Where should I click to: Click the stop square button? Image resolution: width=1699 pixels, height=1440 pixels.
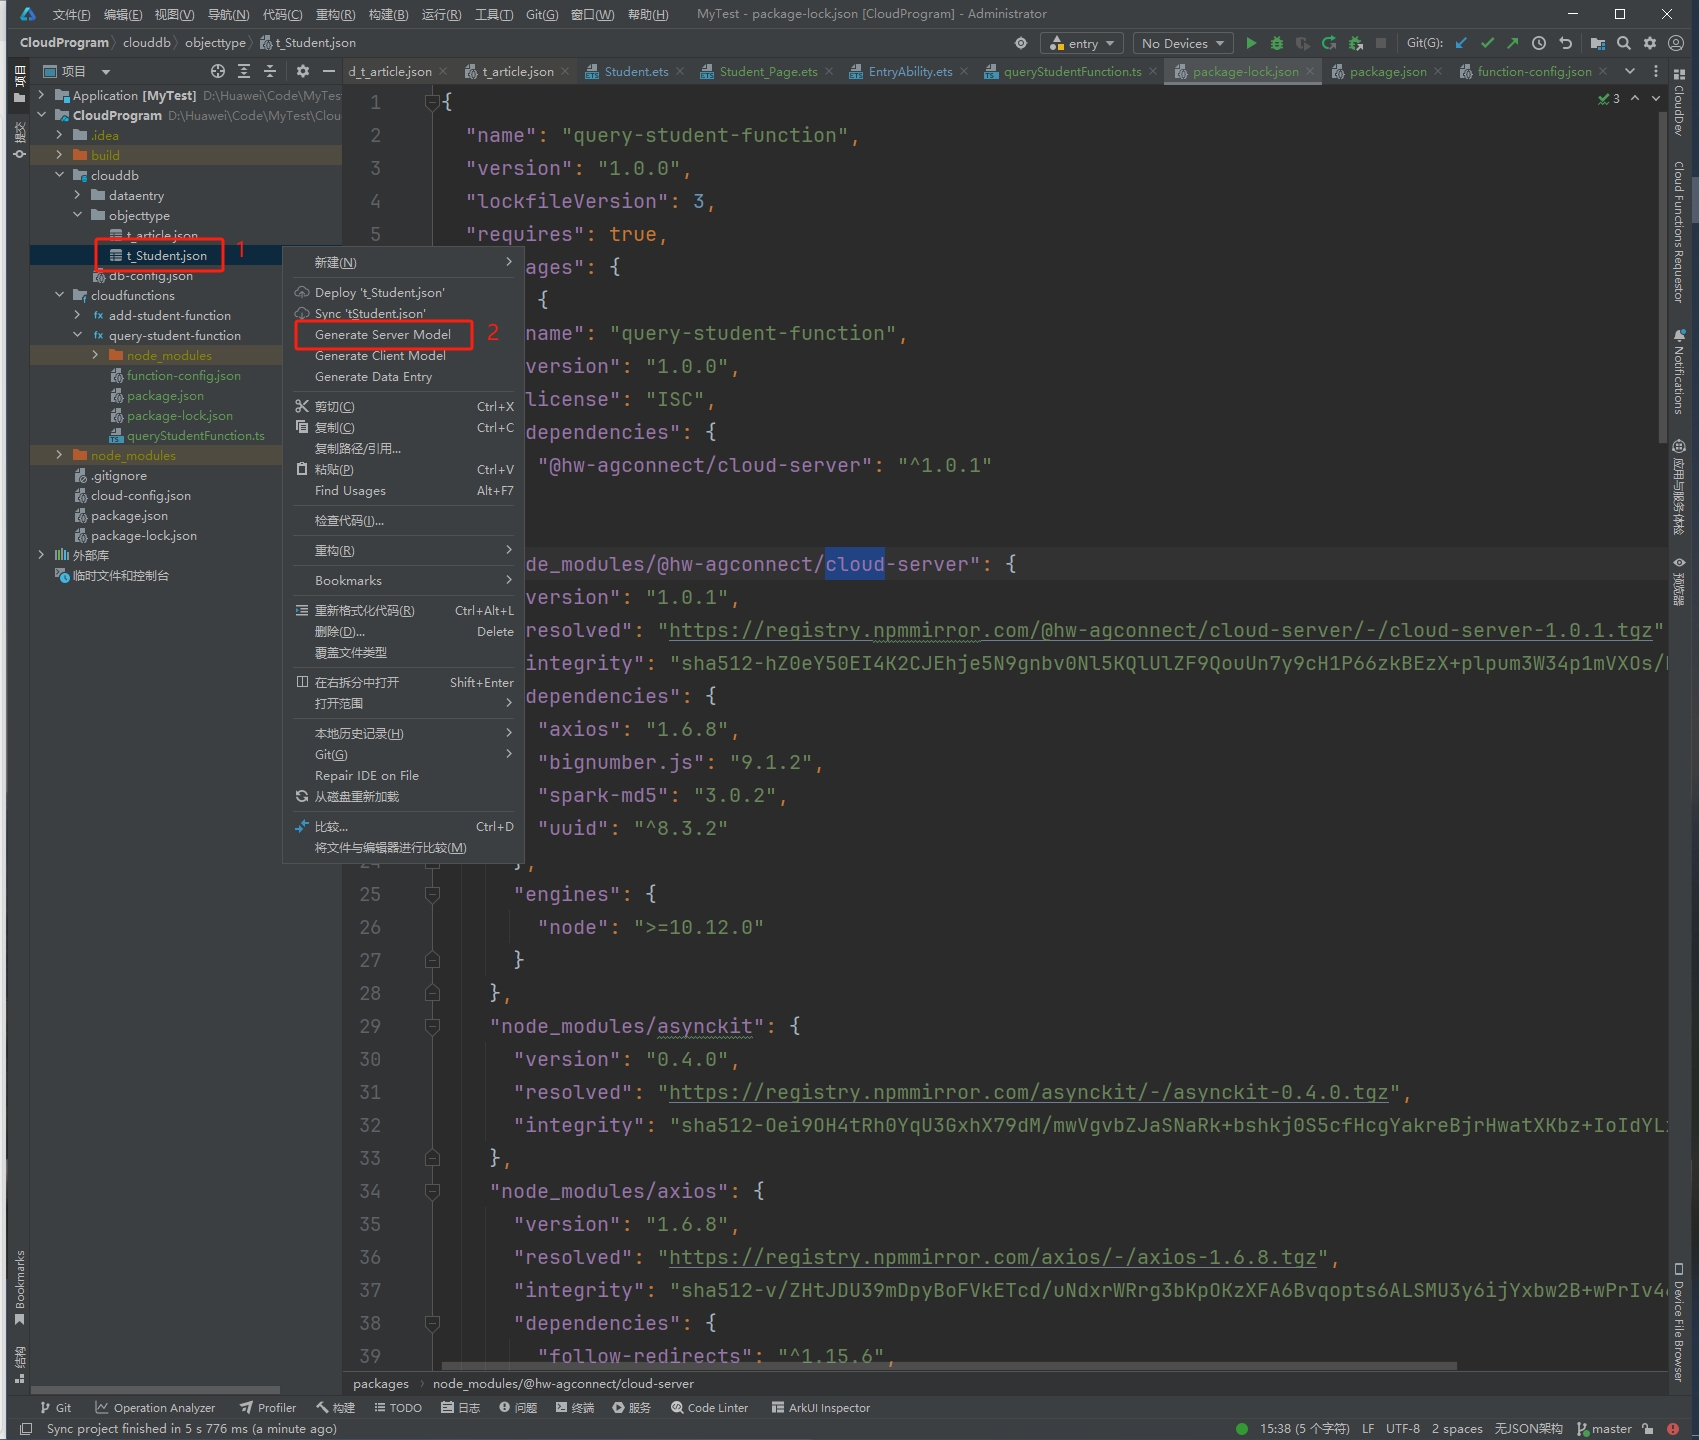[x=1381, y=43]
